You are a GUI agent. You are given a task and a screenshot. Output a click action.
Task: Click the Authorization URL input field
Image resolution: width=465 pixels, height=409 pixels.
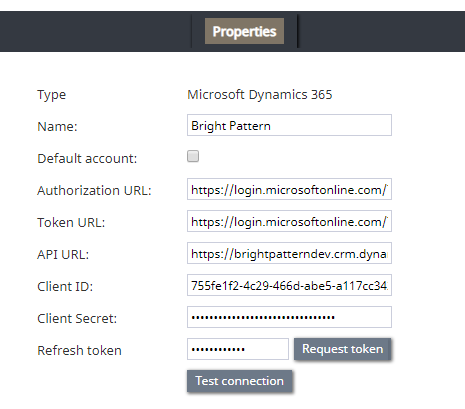pyautogui.click(x=289, y=189)
